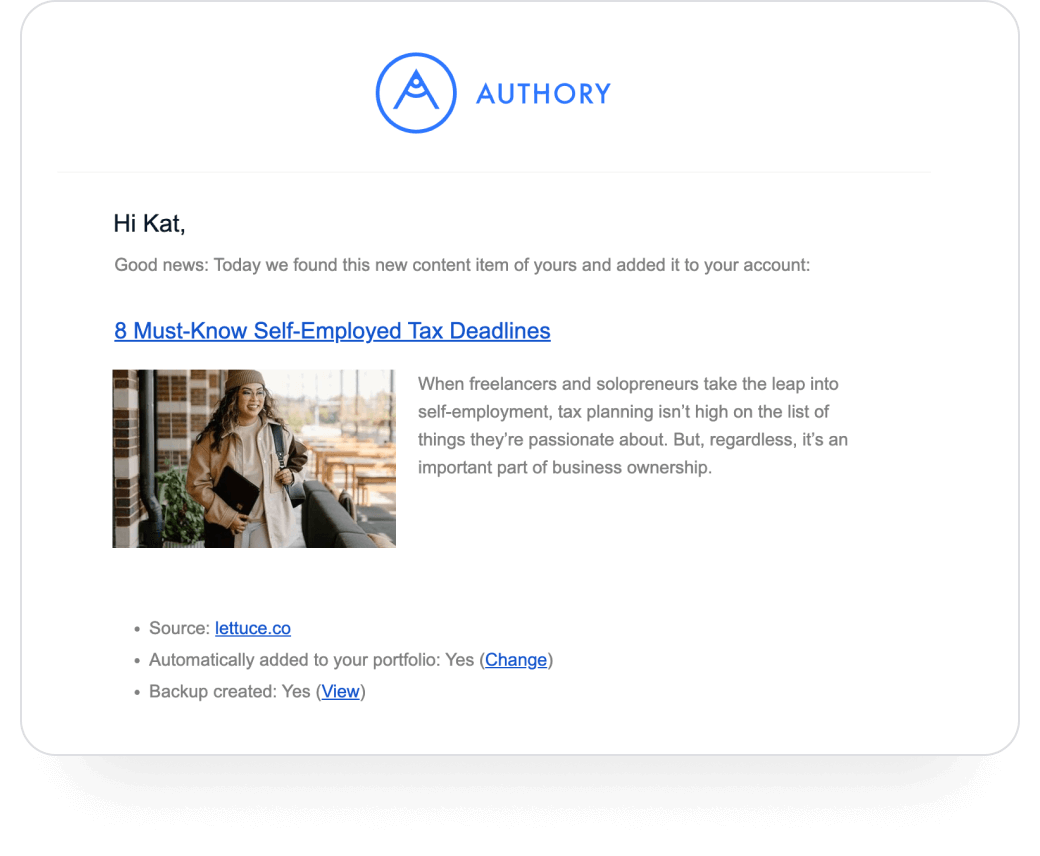Screen dimensions: 1040x856
Task: Click the 'Backup created:' label text
Action: [213, 692]
